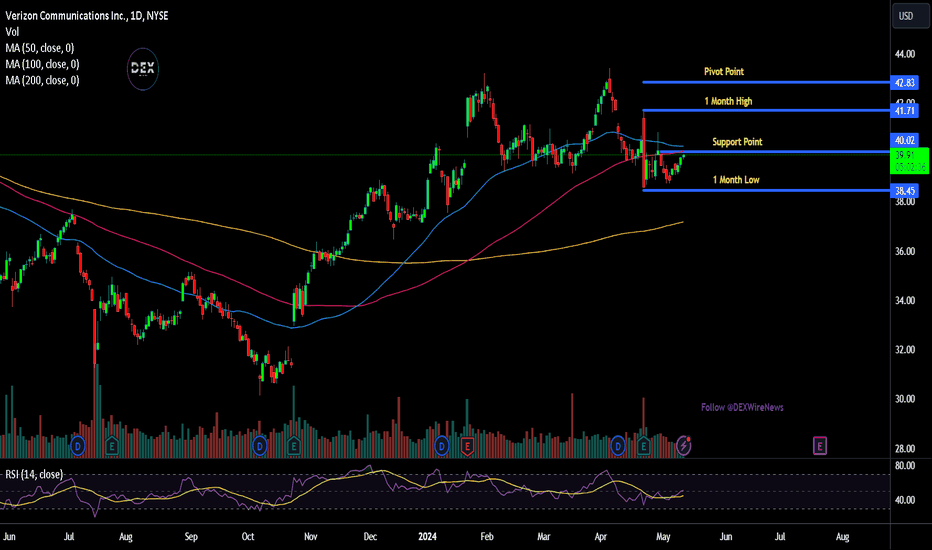Click the lightning bolt latest-news icon
This screenshot has width=932, height=550.
point(684,445)
